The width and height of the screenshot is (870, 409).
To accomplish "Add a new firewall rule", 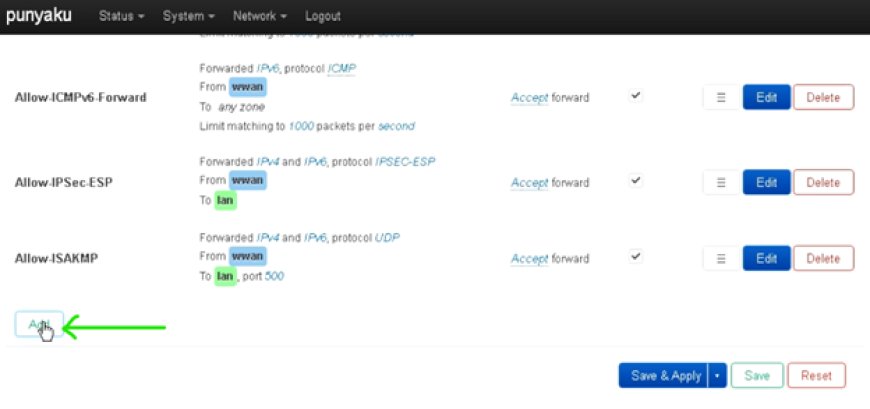I will point(39,325).
